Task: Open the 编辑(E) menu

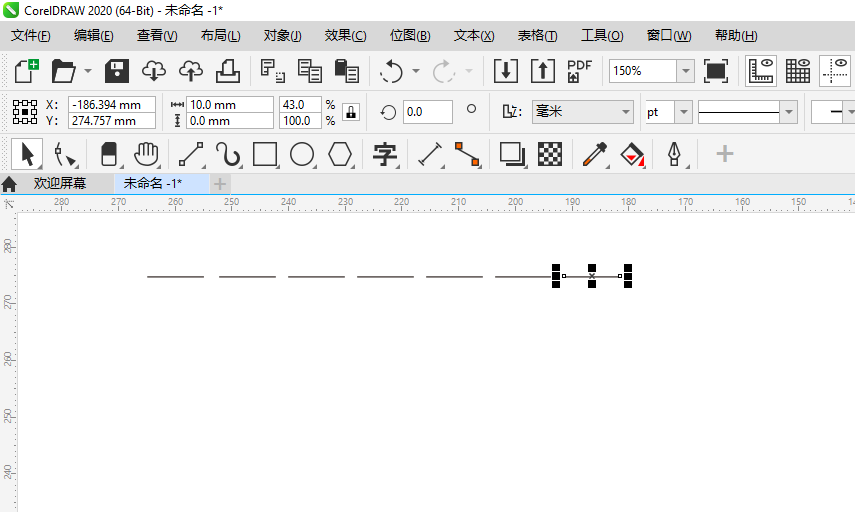Action: tap(93, 35)
